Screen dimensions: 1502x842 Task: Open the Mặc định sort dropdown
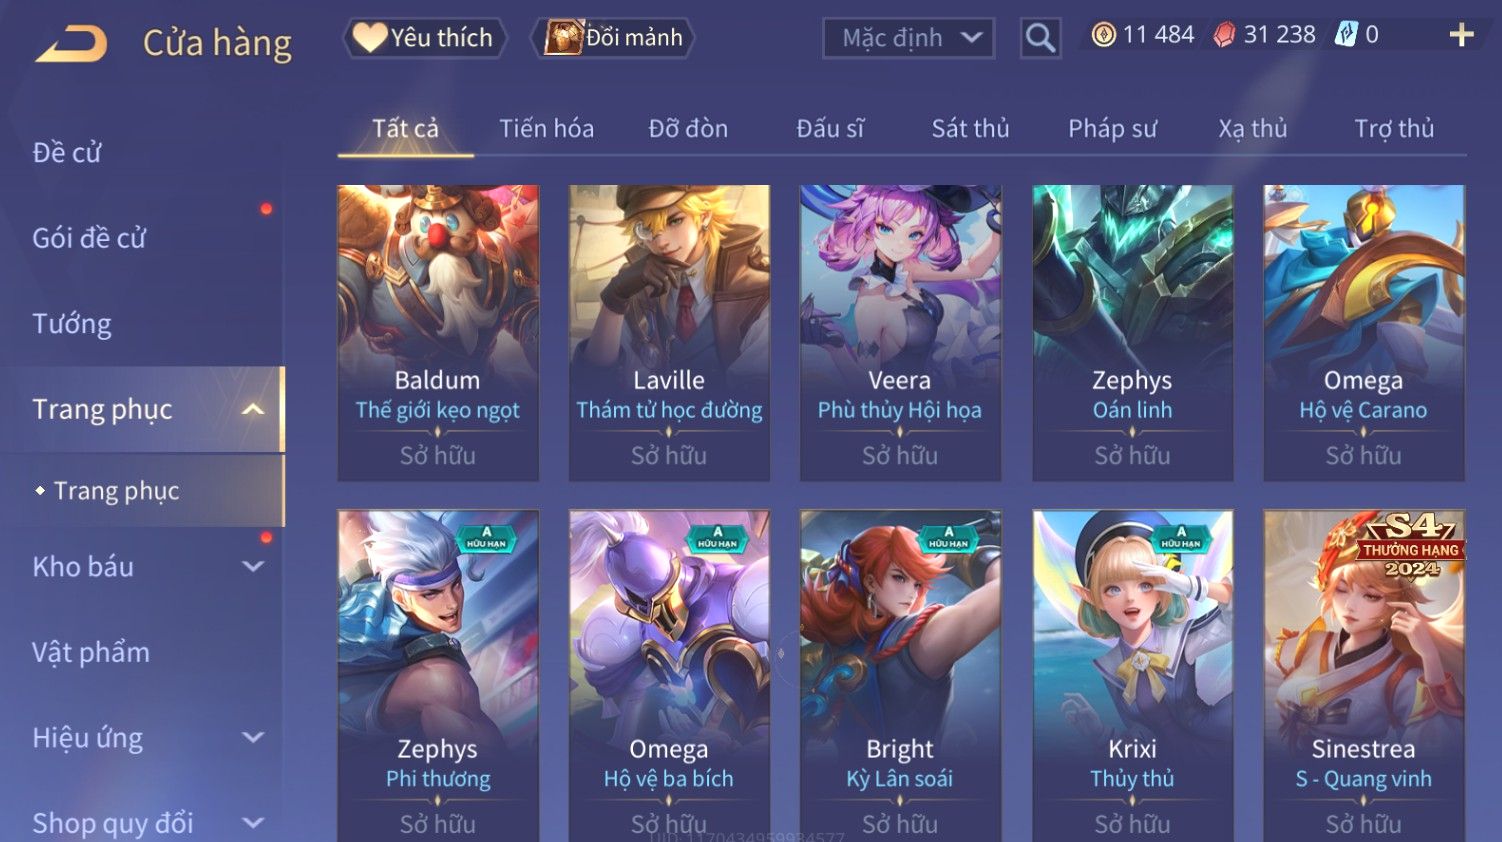pos(908,38)
